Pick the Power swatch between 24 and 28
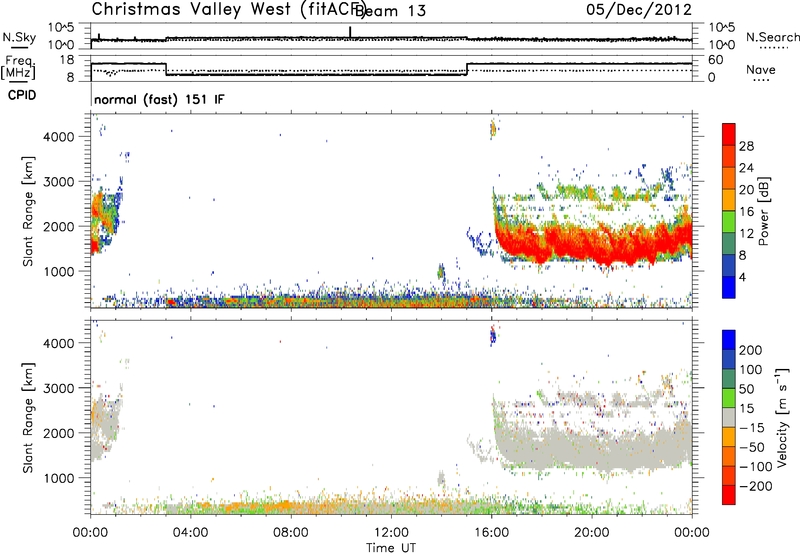 tap(729, 156)
